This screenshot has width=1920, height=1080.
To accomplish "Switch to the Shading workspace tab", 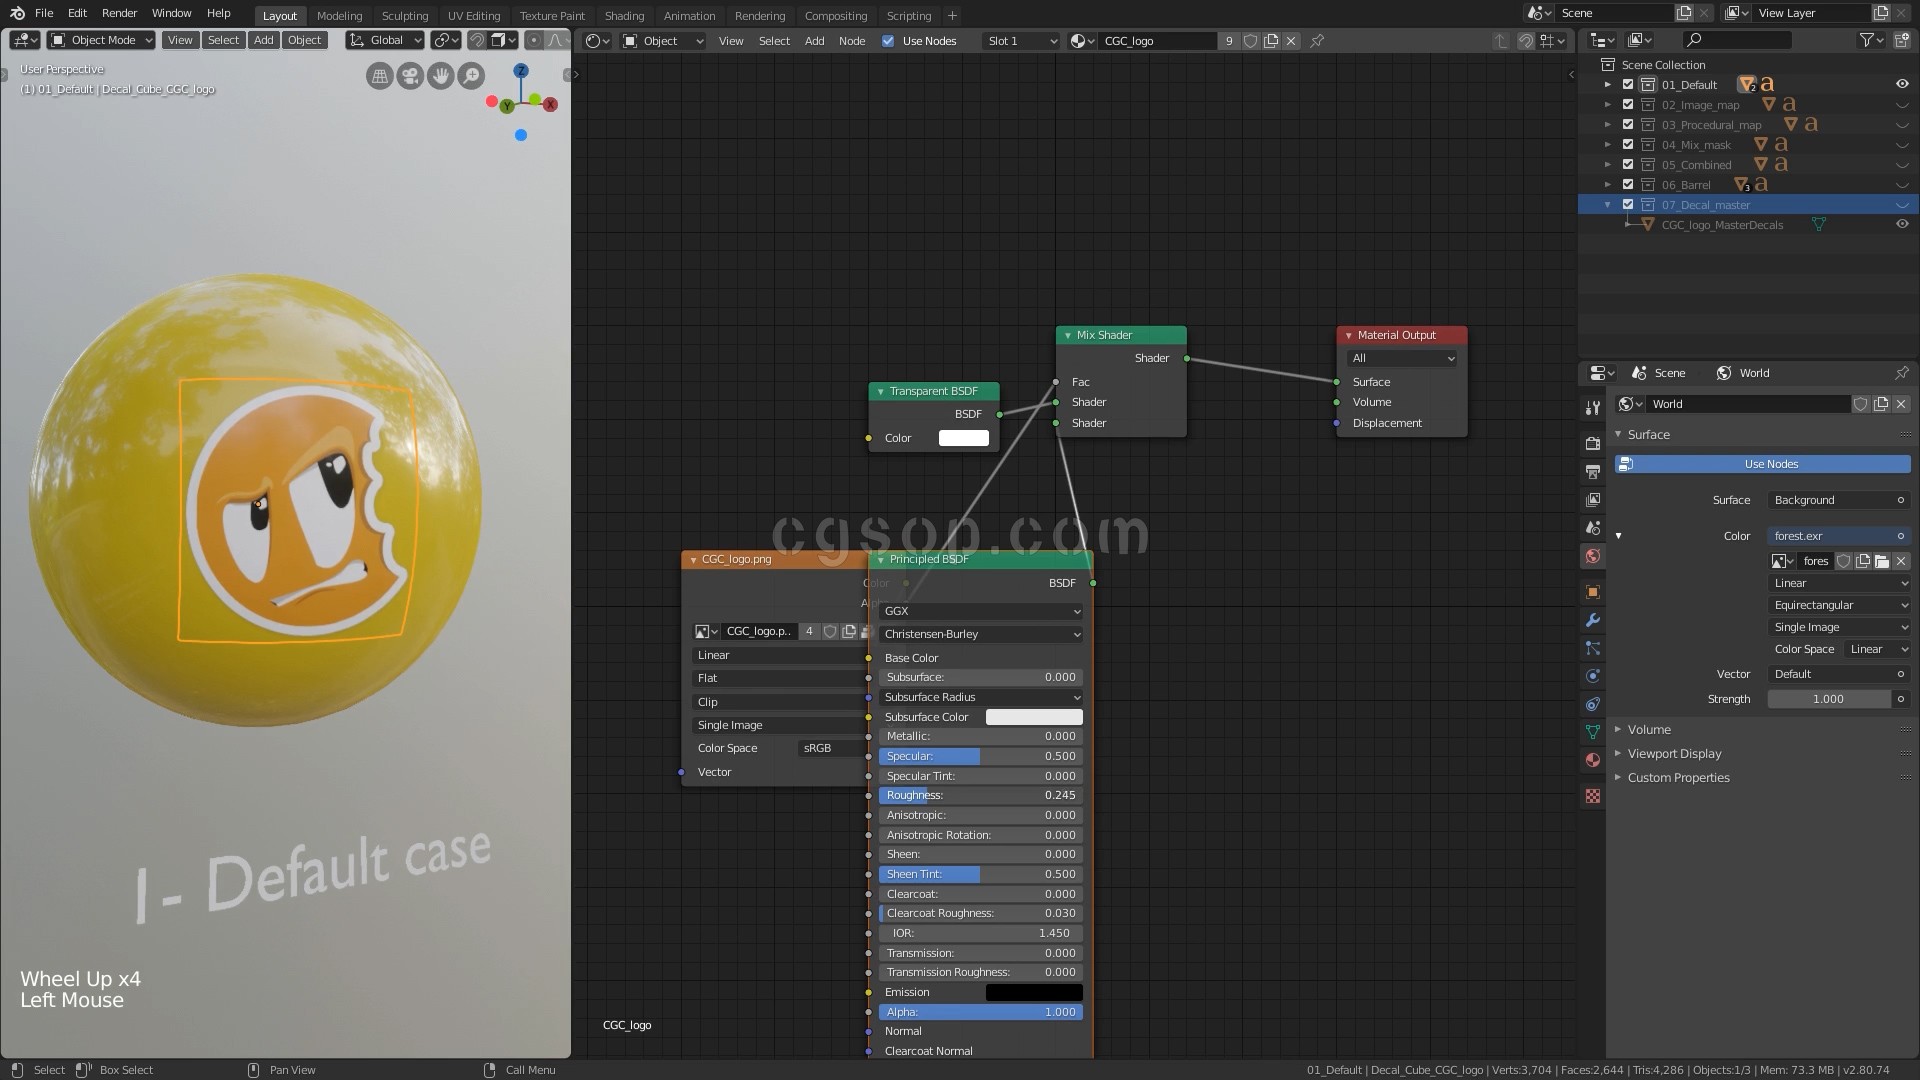I will [624, 16].
